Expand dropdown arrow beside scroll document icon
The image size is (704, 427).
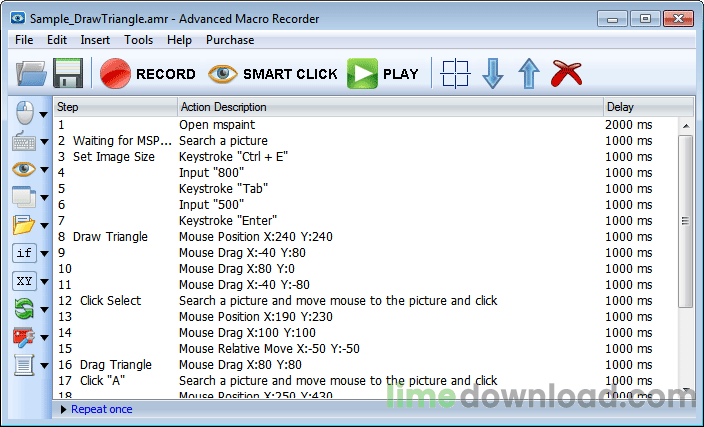click(44, 365)
